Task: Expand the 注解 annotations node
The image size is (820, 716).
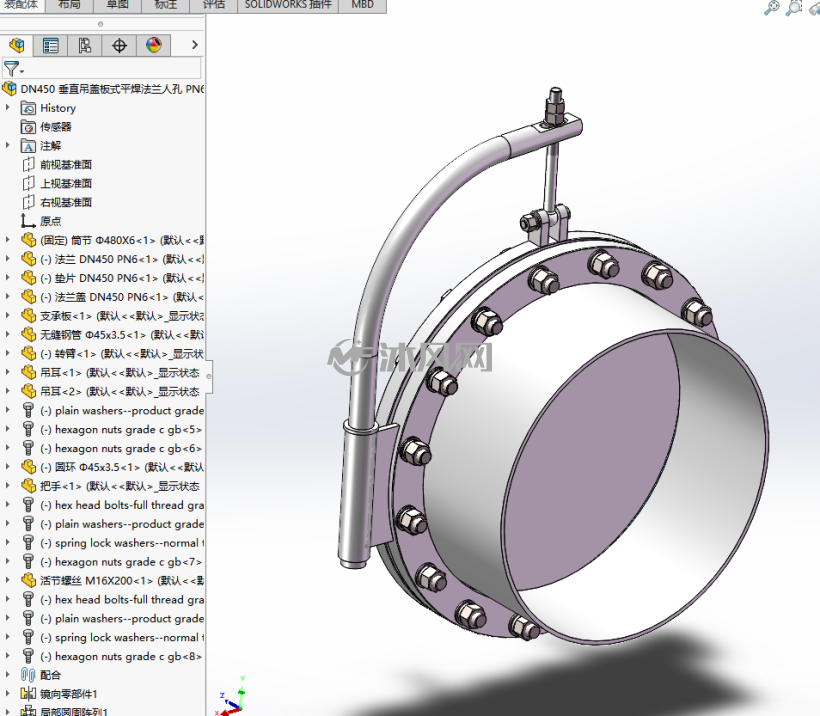Action: point(7,145)
